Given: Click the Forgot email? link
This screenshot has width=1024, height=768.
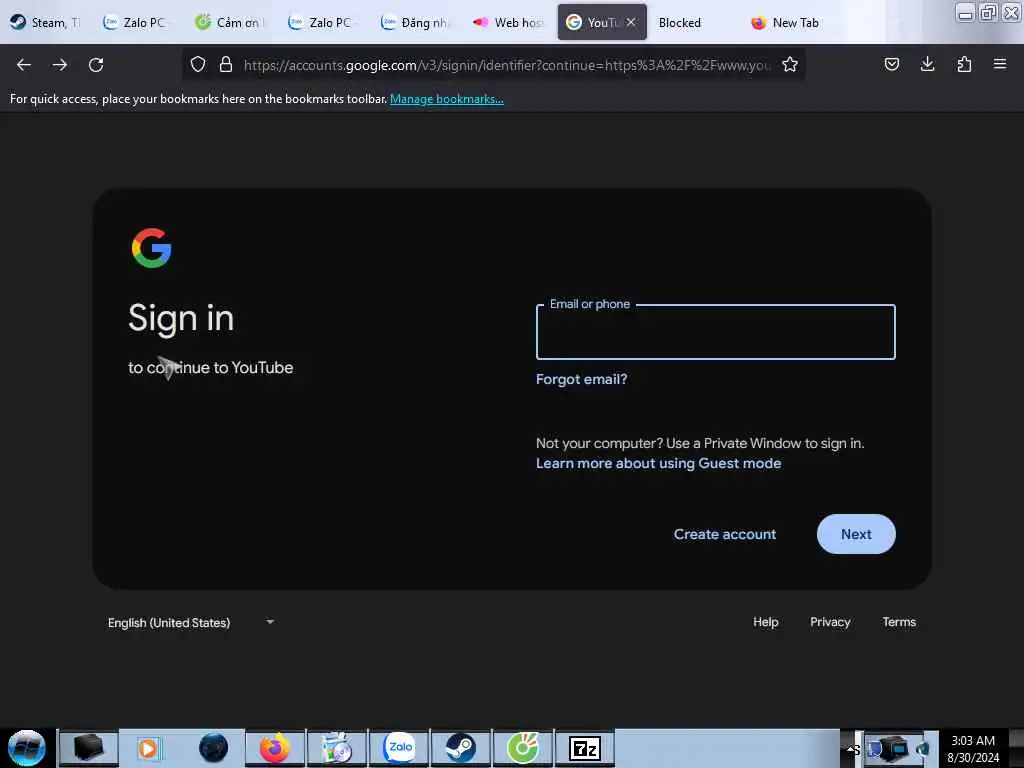Looking at the screenshot, I should [x=581, y=379].
